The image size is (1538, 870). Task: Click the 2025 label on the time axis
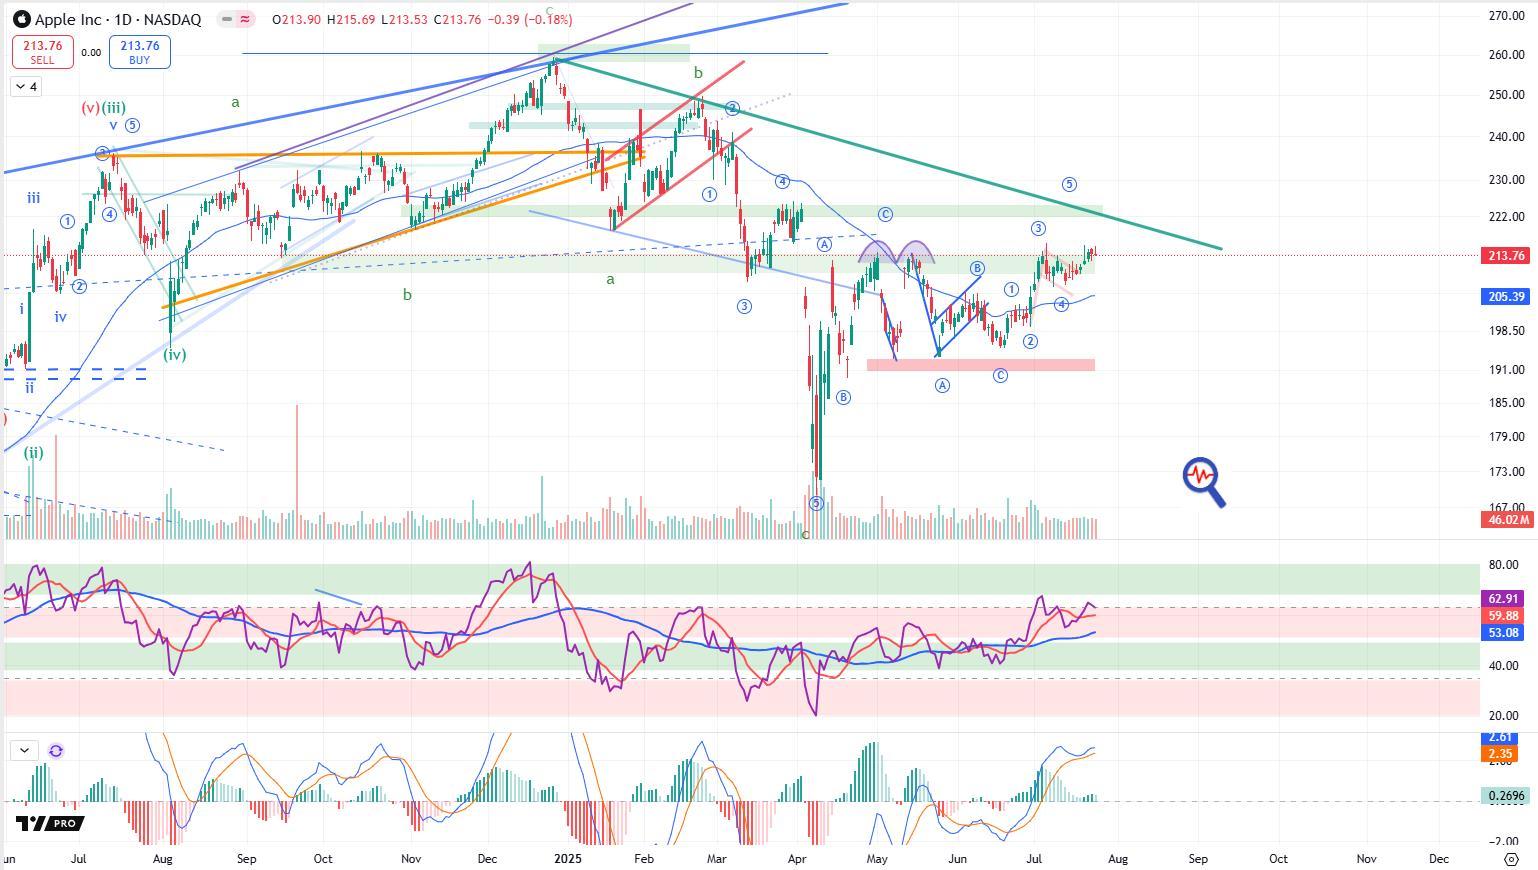(x=568, y=859)
